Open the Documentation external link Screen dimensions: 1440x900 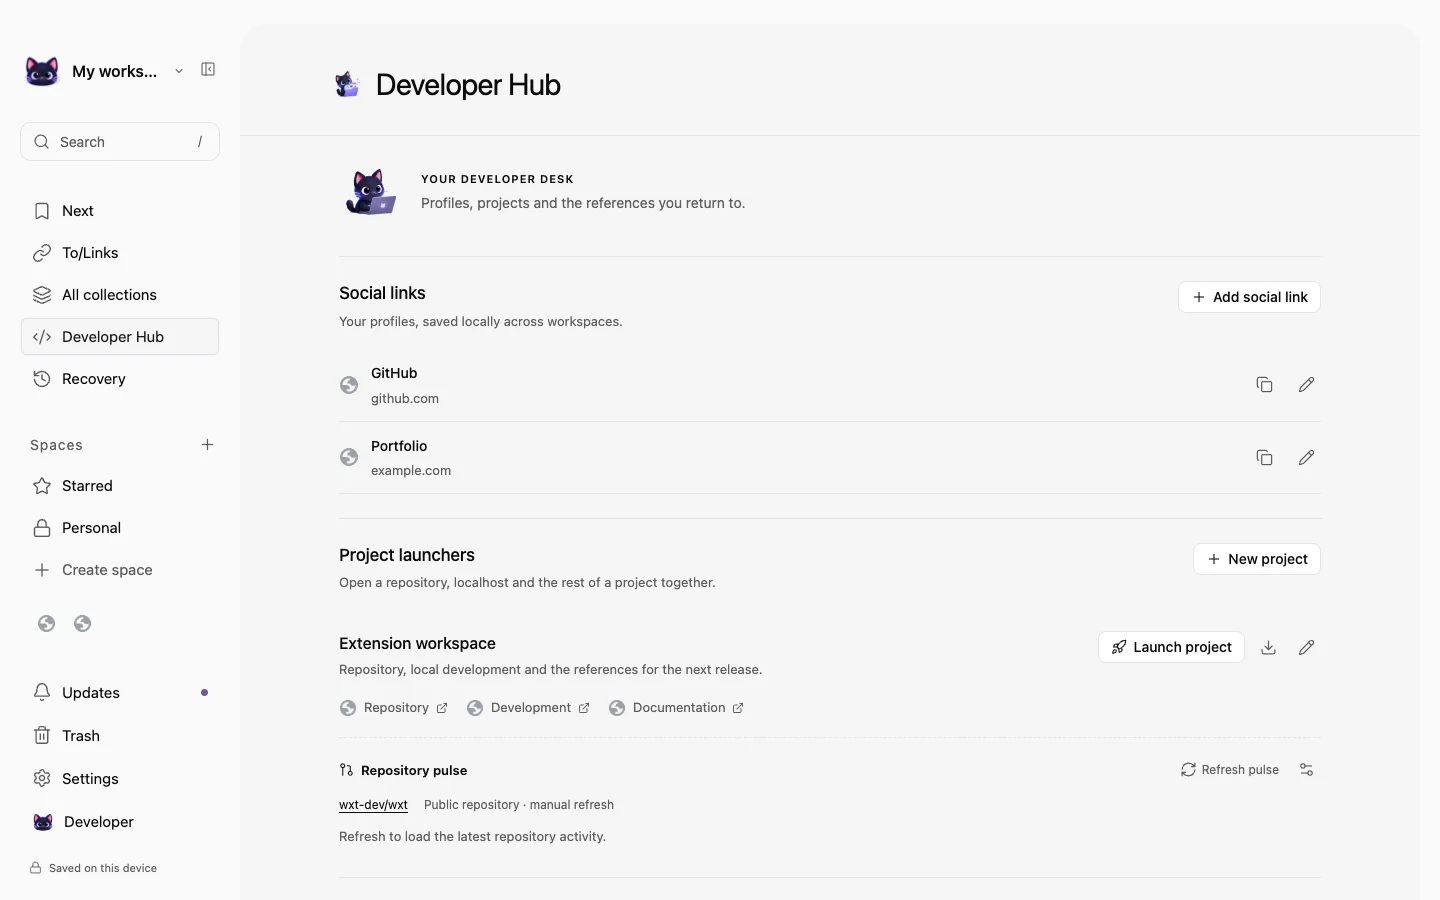(676, 708)
